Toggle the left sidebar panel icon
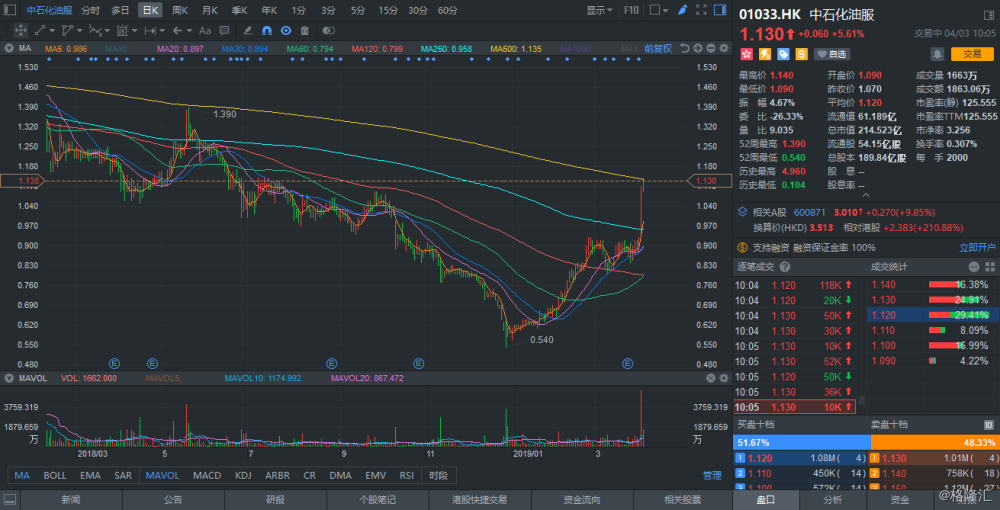The width and height of the screenshot is (1000, 510). point(10,10)
